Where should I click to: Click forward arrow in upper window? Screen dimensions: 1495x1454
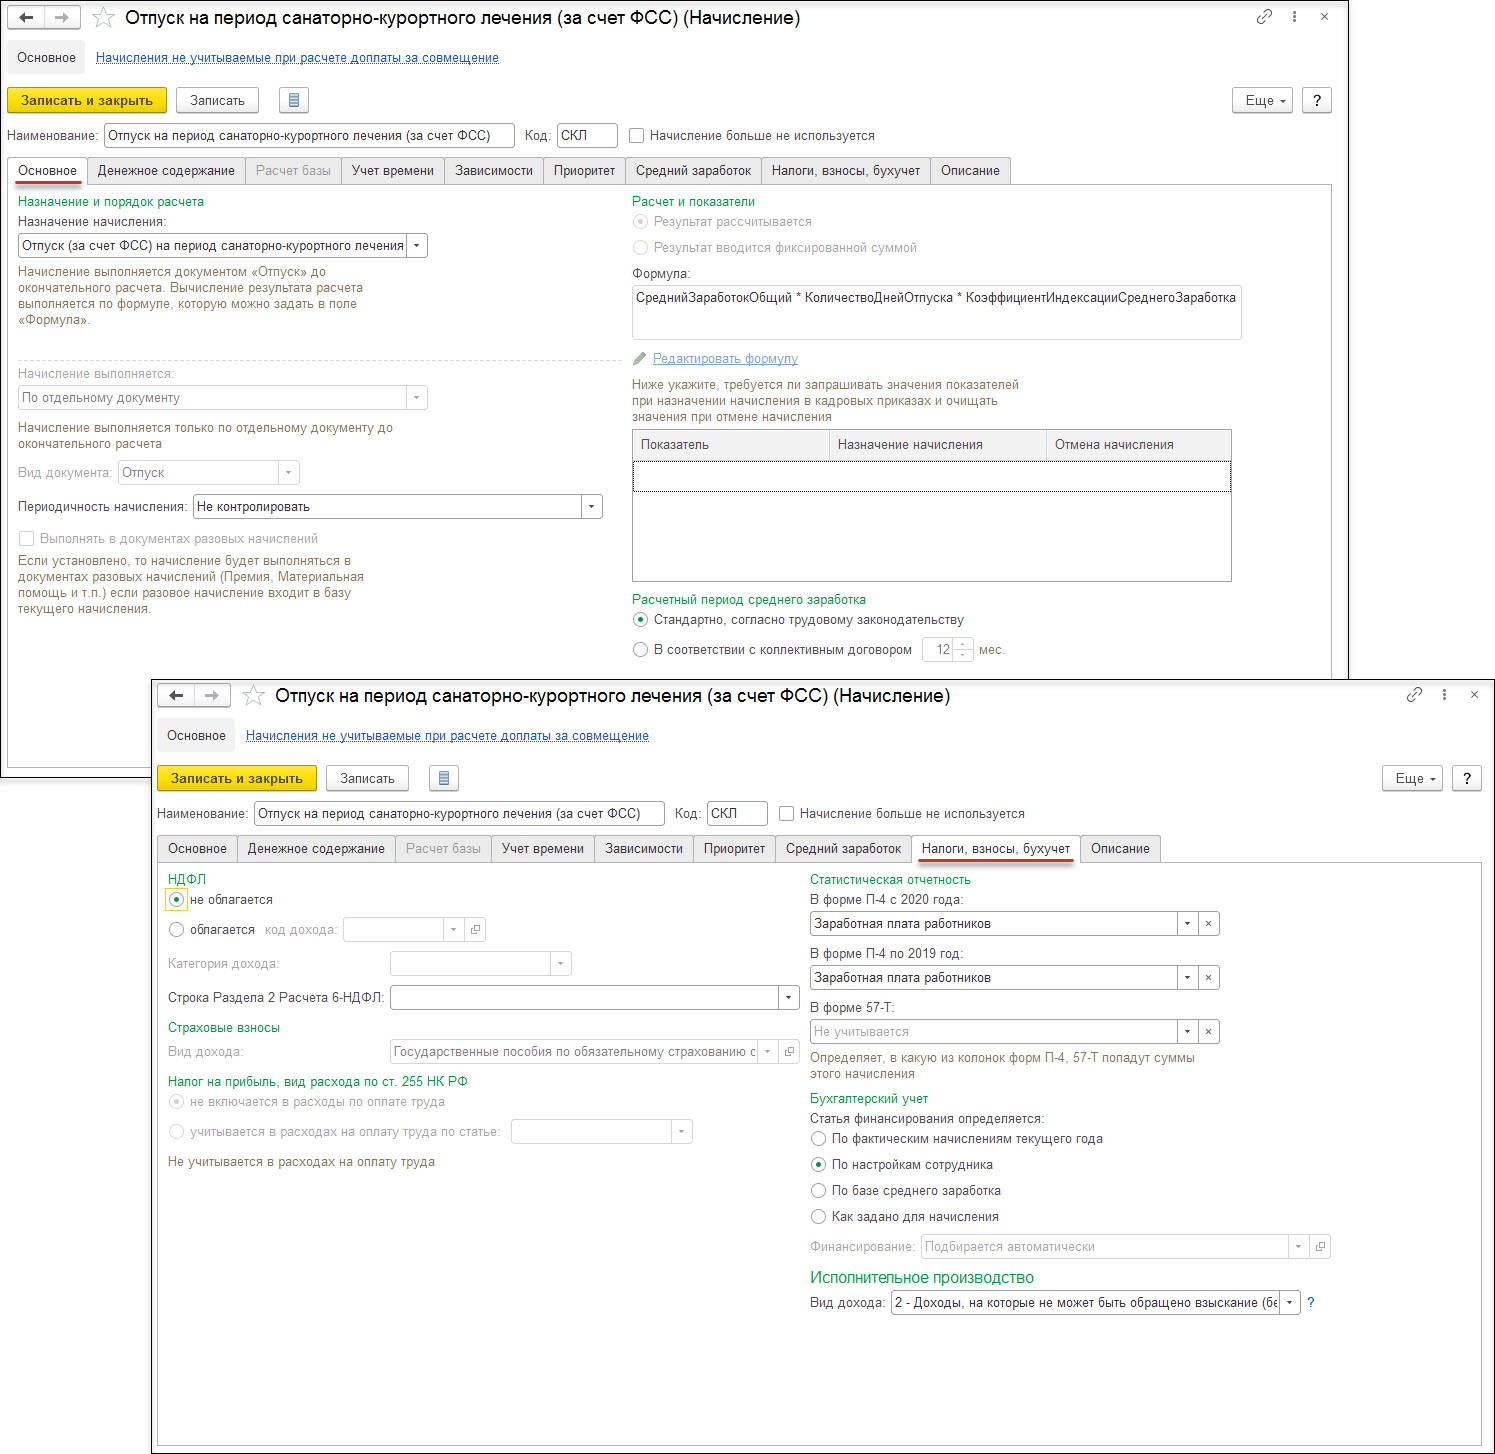tap(62, 17)
